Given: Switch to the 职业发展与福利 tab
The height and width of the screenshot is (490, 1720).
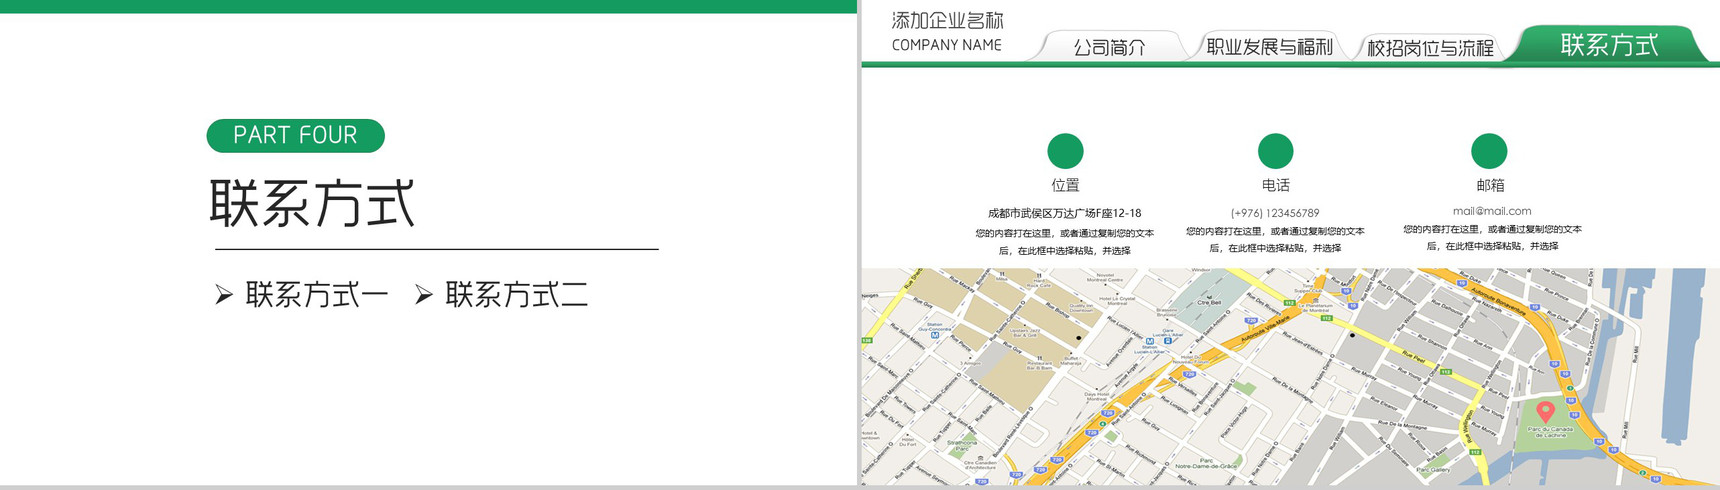Looking at the screenshot, I should coord(1269,47).
